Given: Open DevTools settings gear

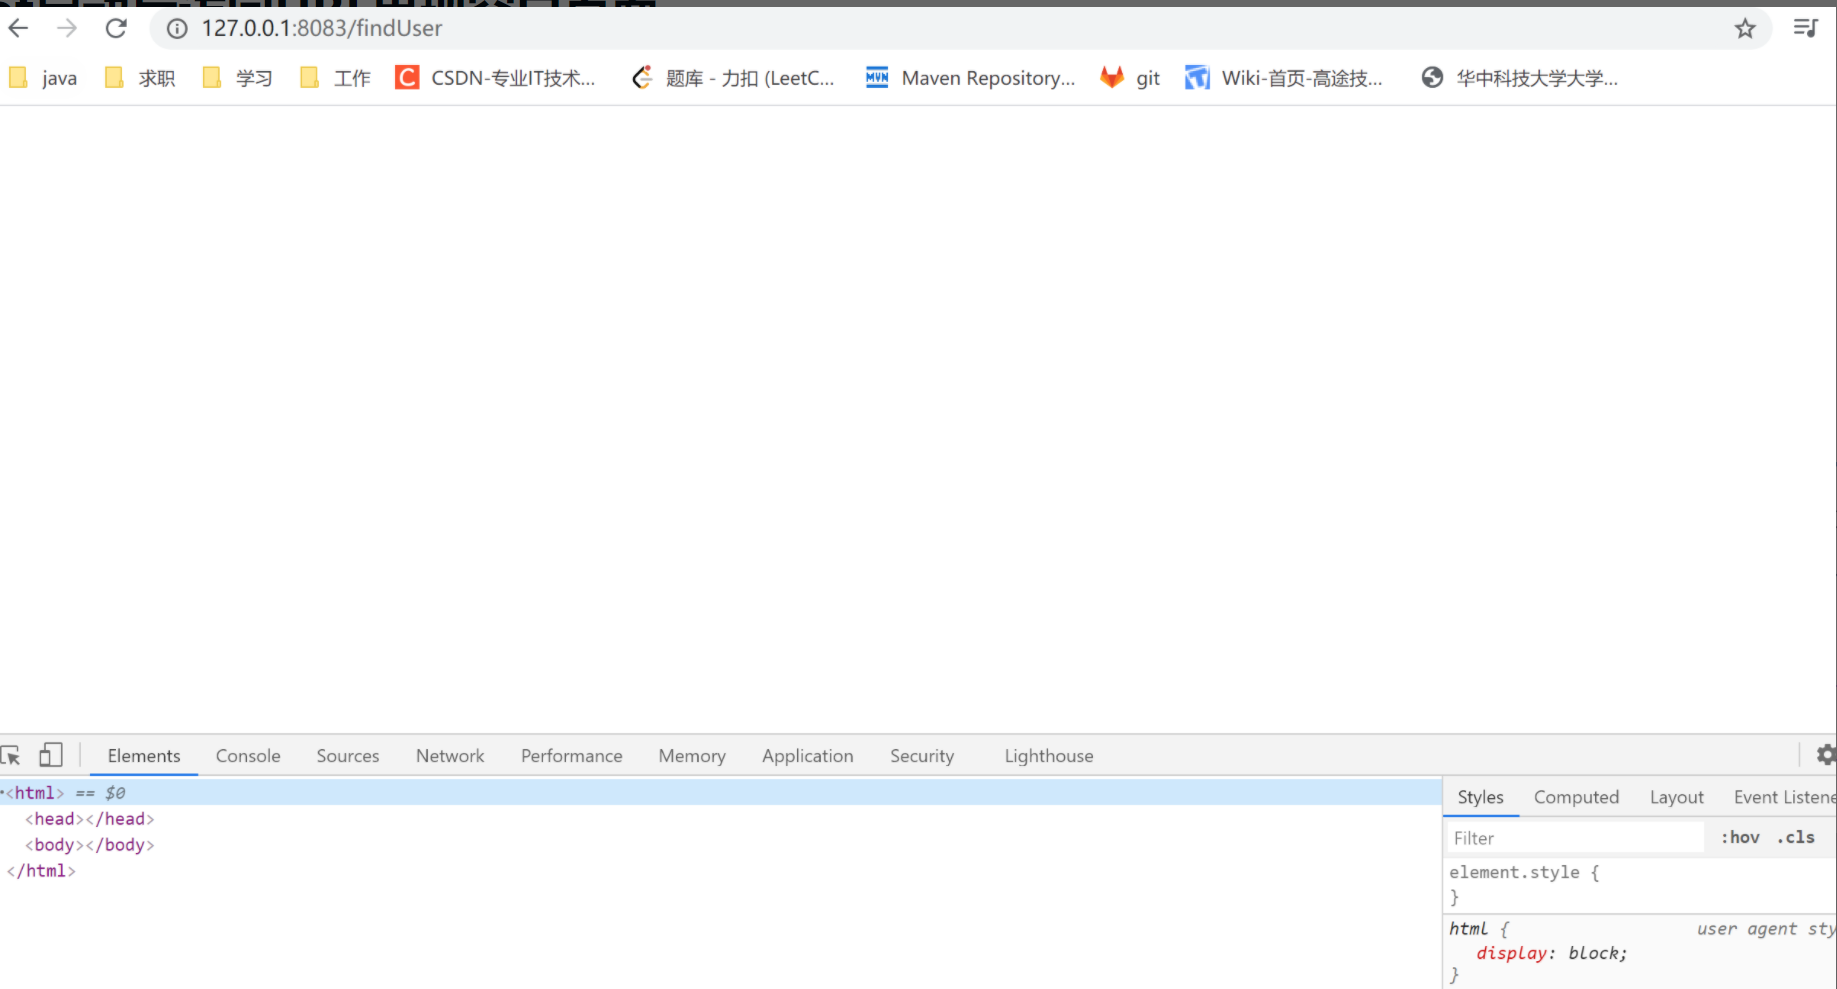Looking at the screenshot, I should (1827, 754).
